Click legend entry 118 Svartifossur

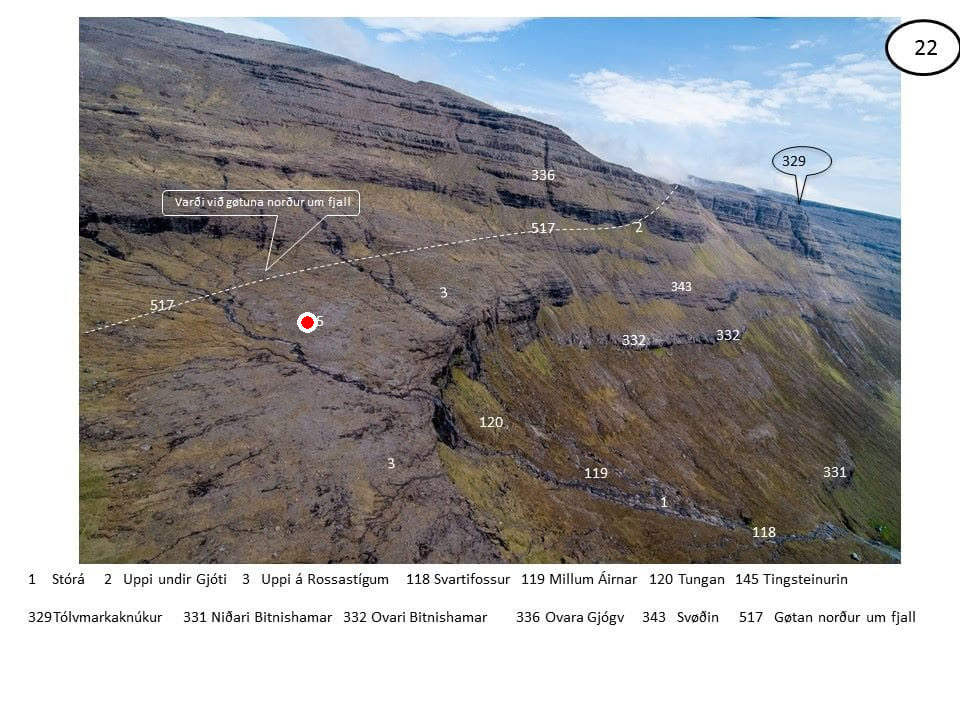tap(458, 579)
